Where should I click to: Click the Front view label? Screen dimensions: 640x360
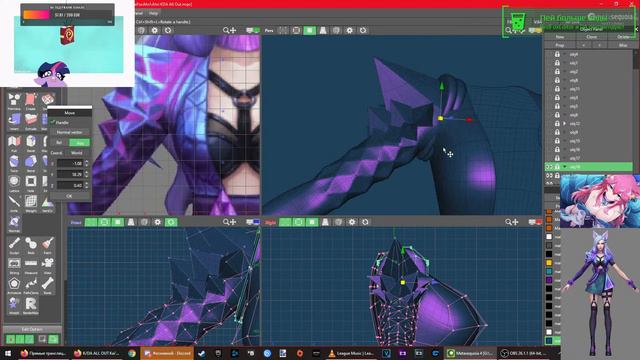76,222
